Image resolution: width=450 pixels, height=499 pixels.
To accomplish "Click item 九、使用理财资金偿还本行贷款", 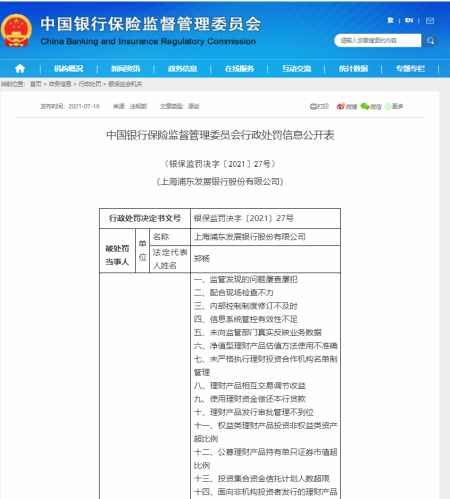I will [x=250, y=399].
